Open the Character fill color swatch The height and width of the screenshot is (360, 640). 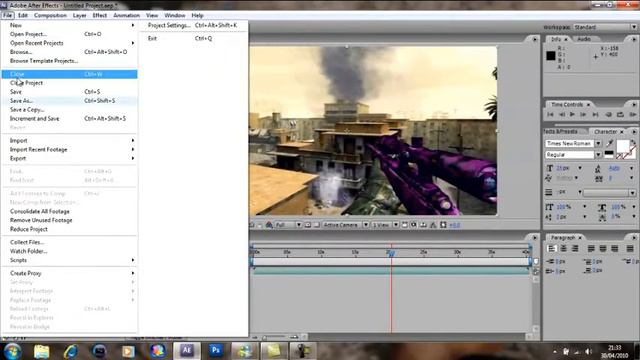pos(622,146)
